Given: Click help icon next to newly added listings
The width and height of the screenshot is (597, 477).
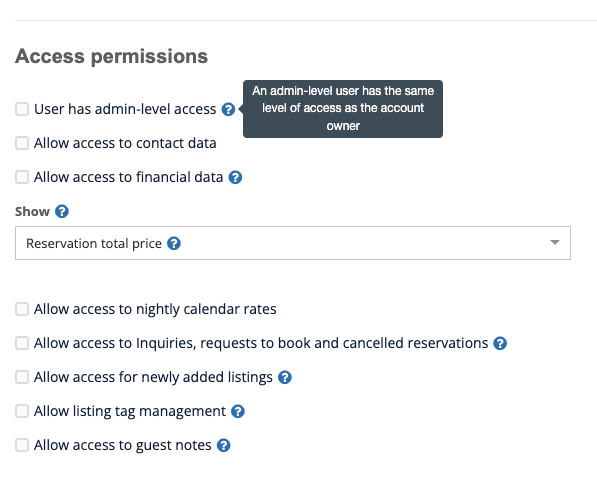Looking at the screenshot, I should (285, 377).
